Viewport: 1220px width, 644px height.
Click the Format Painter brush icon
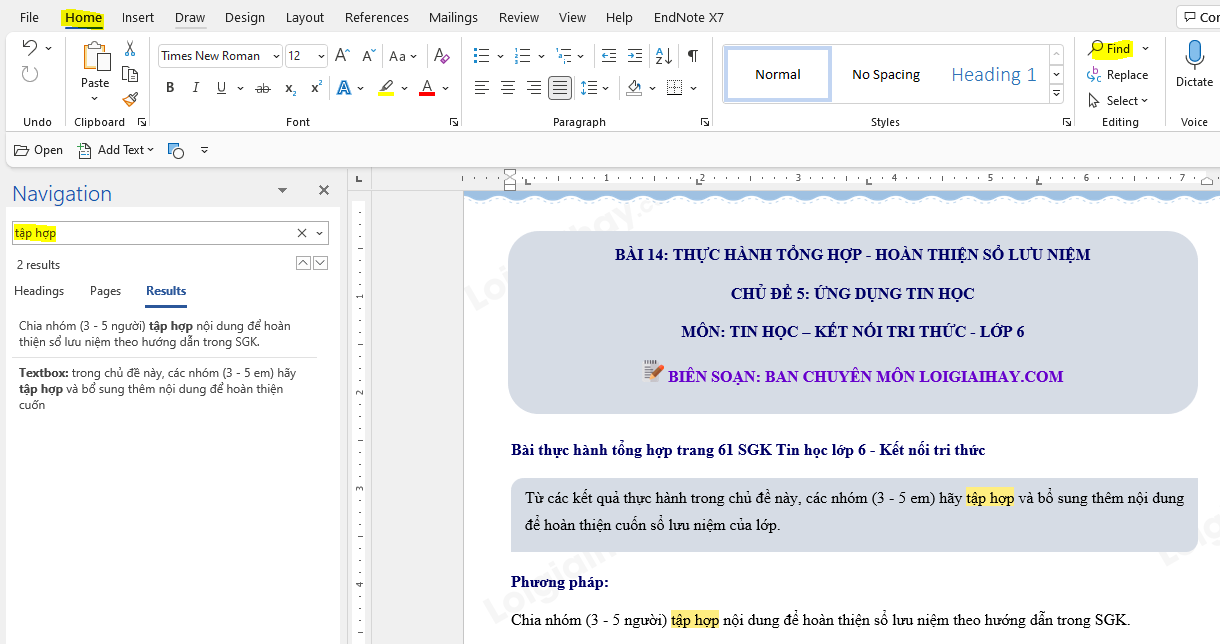tap(130, 99)
